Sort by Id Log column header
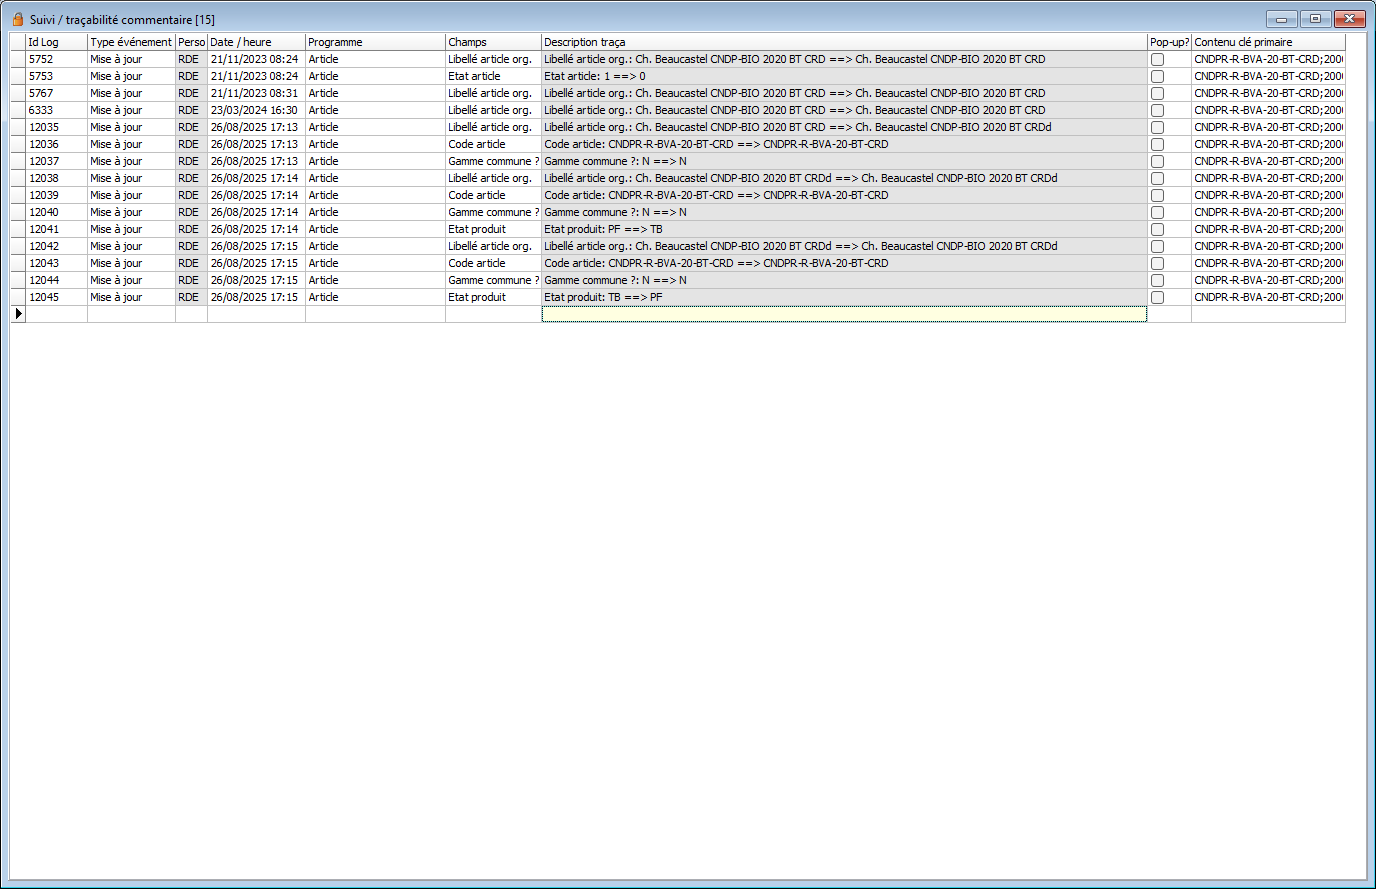The width and height of the screenshot is (1376, 889). (56, 42)
